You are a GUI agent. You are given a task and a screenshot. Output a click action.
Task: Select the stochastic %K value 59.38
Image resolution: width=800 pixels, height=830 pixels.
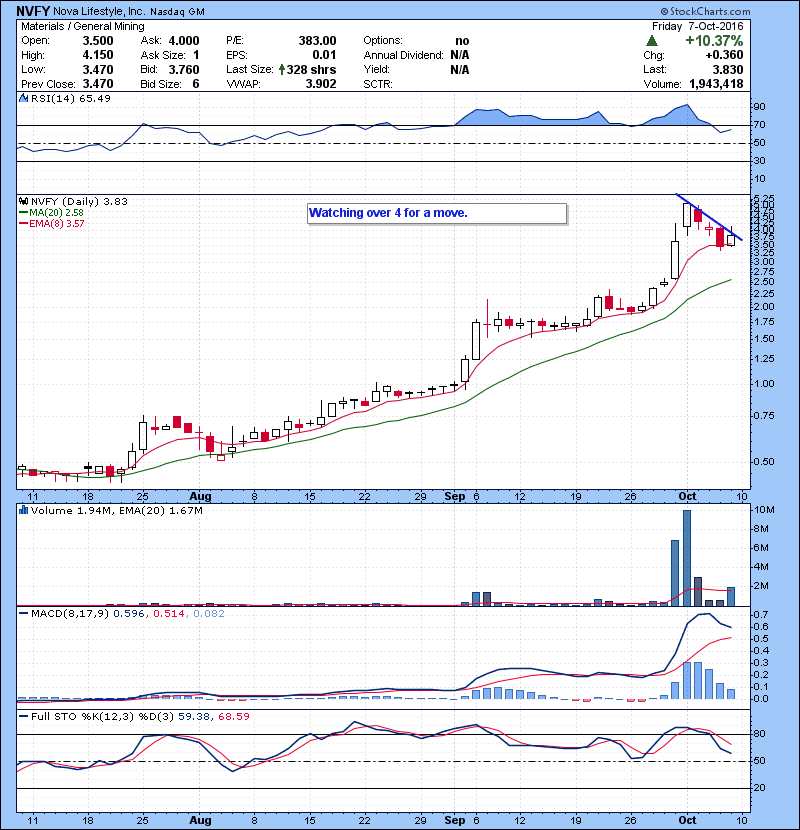point(193,716)
